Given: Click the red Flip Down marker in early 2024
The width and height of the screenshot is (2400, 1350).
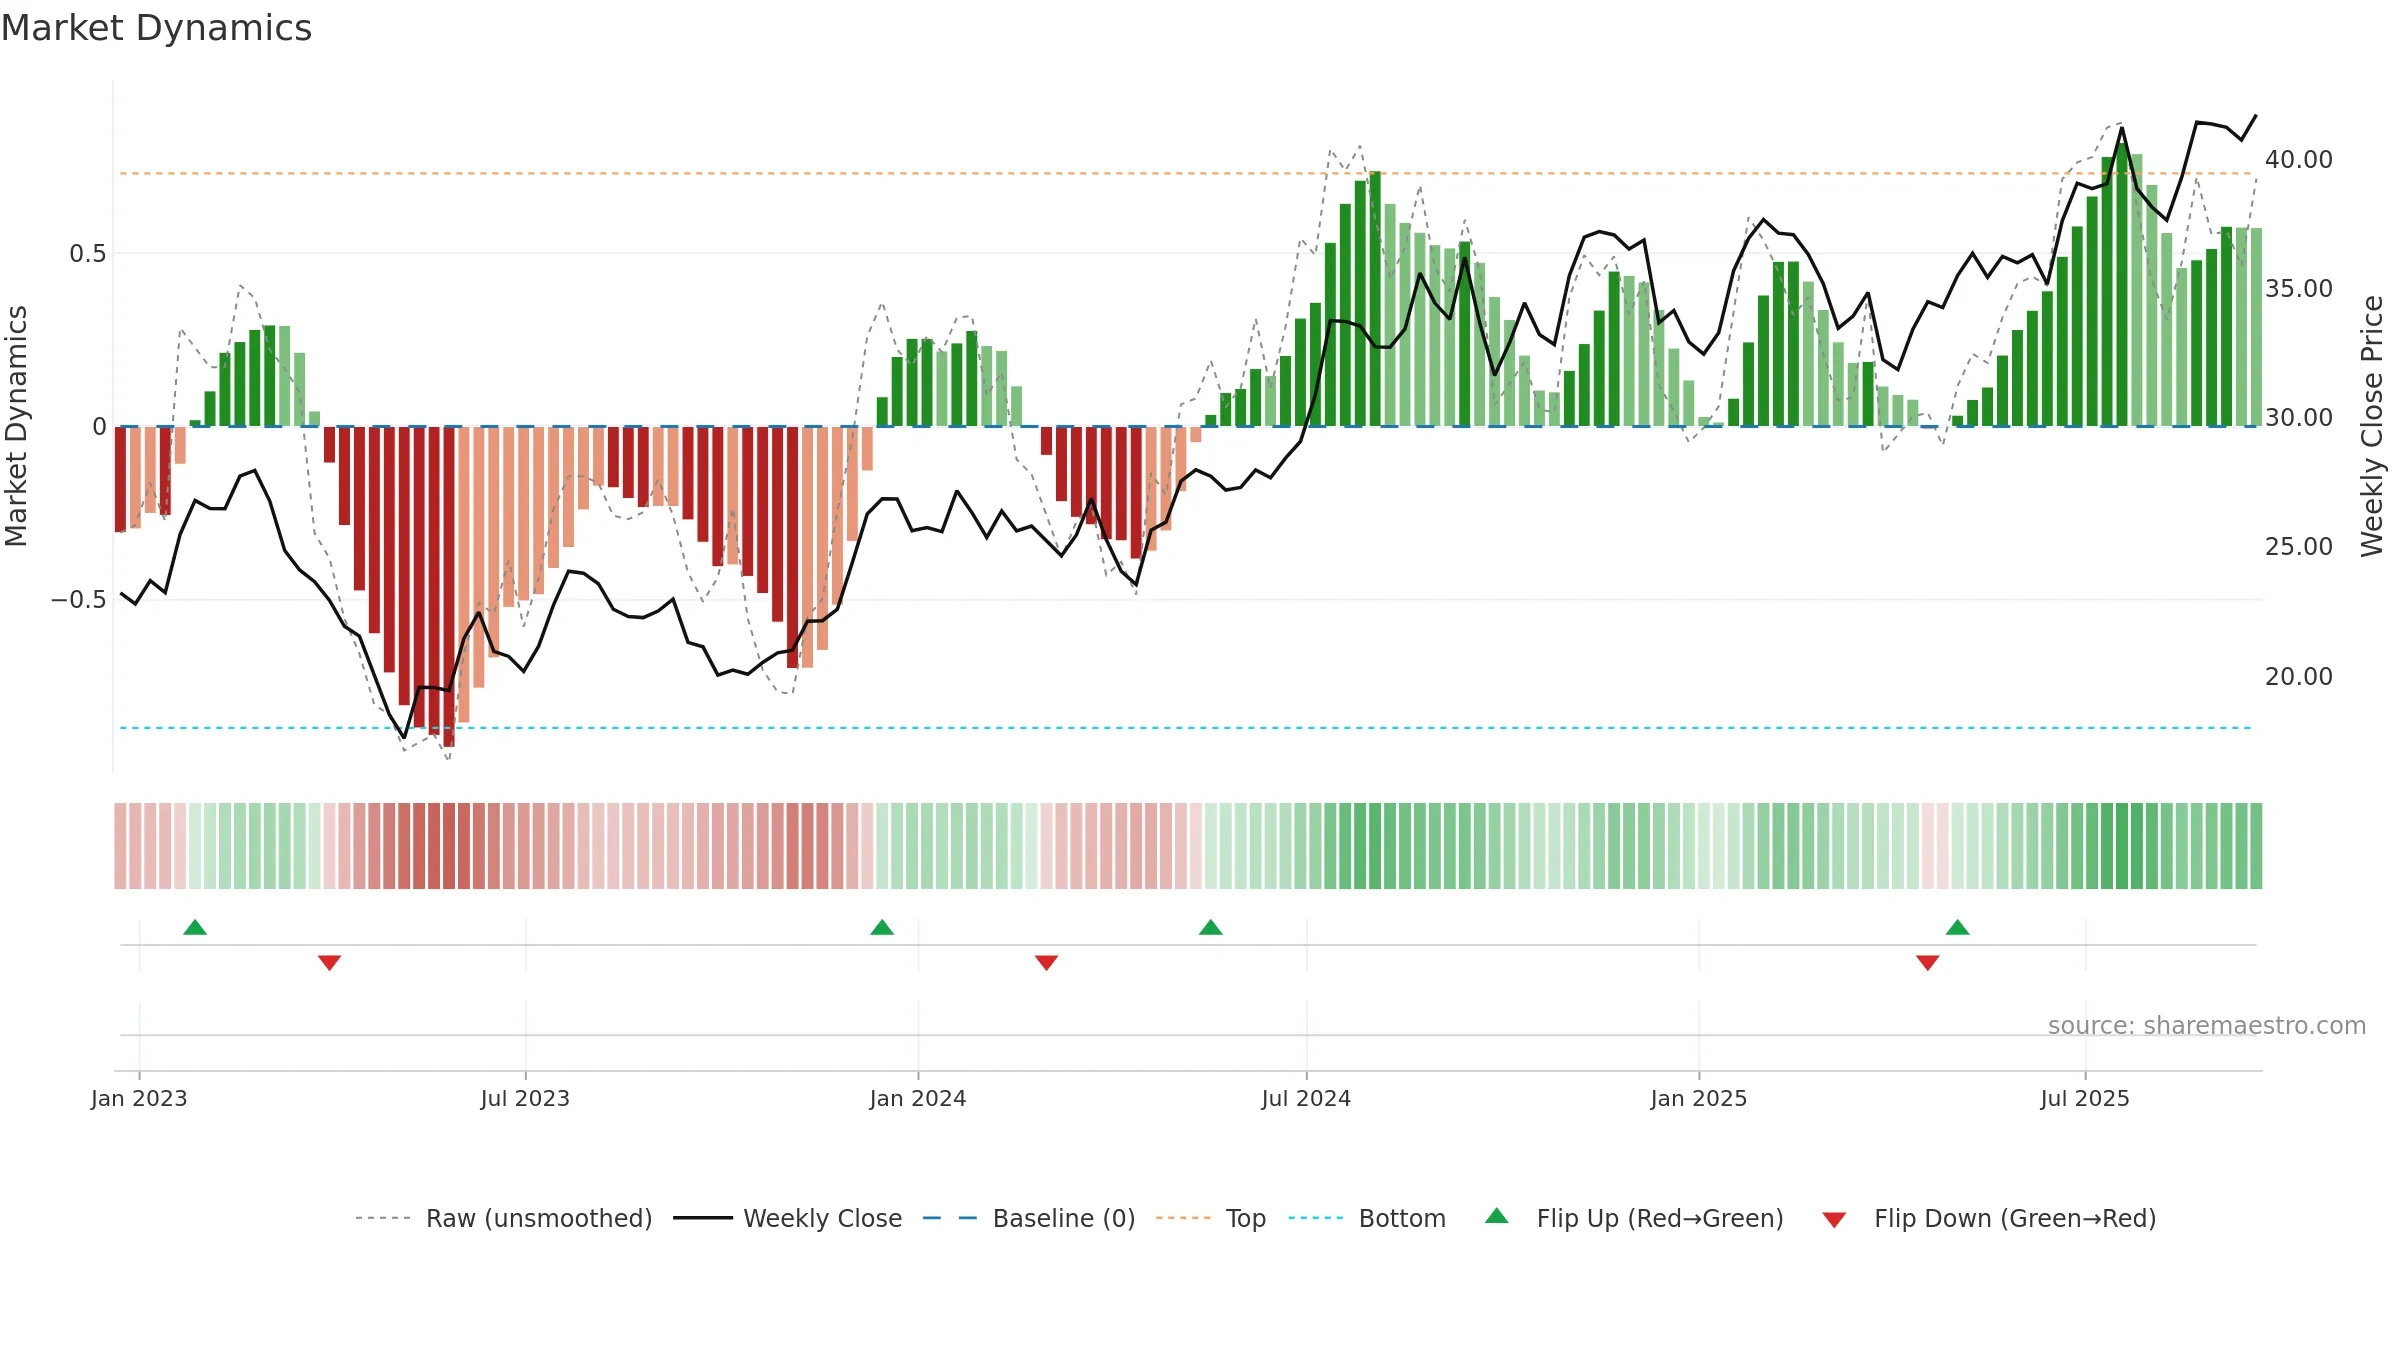Looking at the screenshot, I should click(x=1046, y=963).
